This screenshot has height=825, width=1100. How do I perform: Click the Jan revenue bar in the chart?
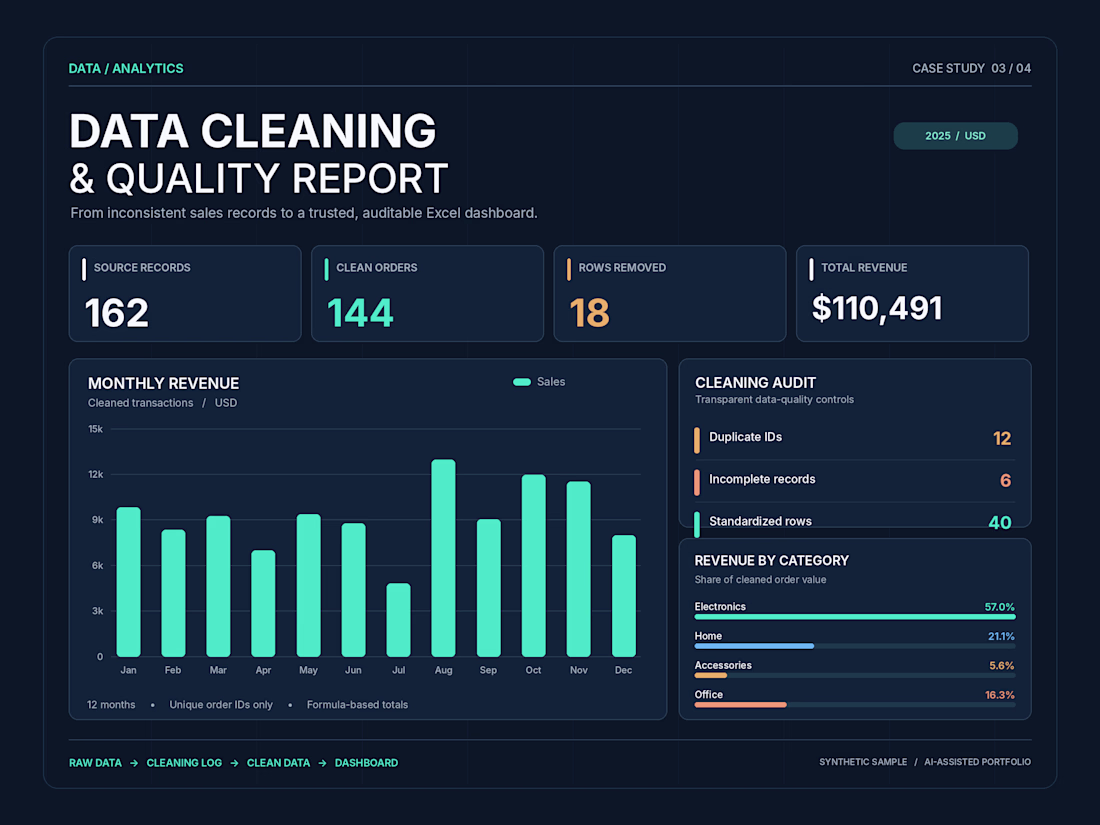click(128, 582)
